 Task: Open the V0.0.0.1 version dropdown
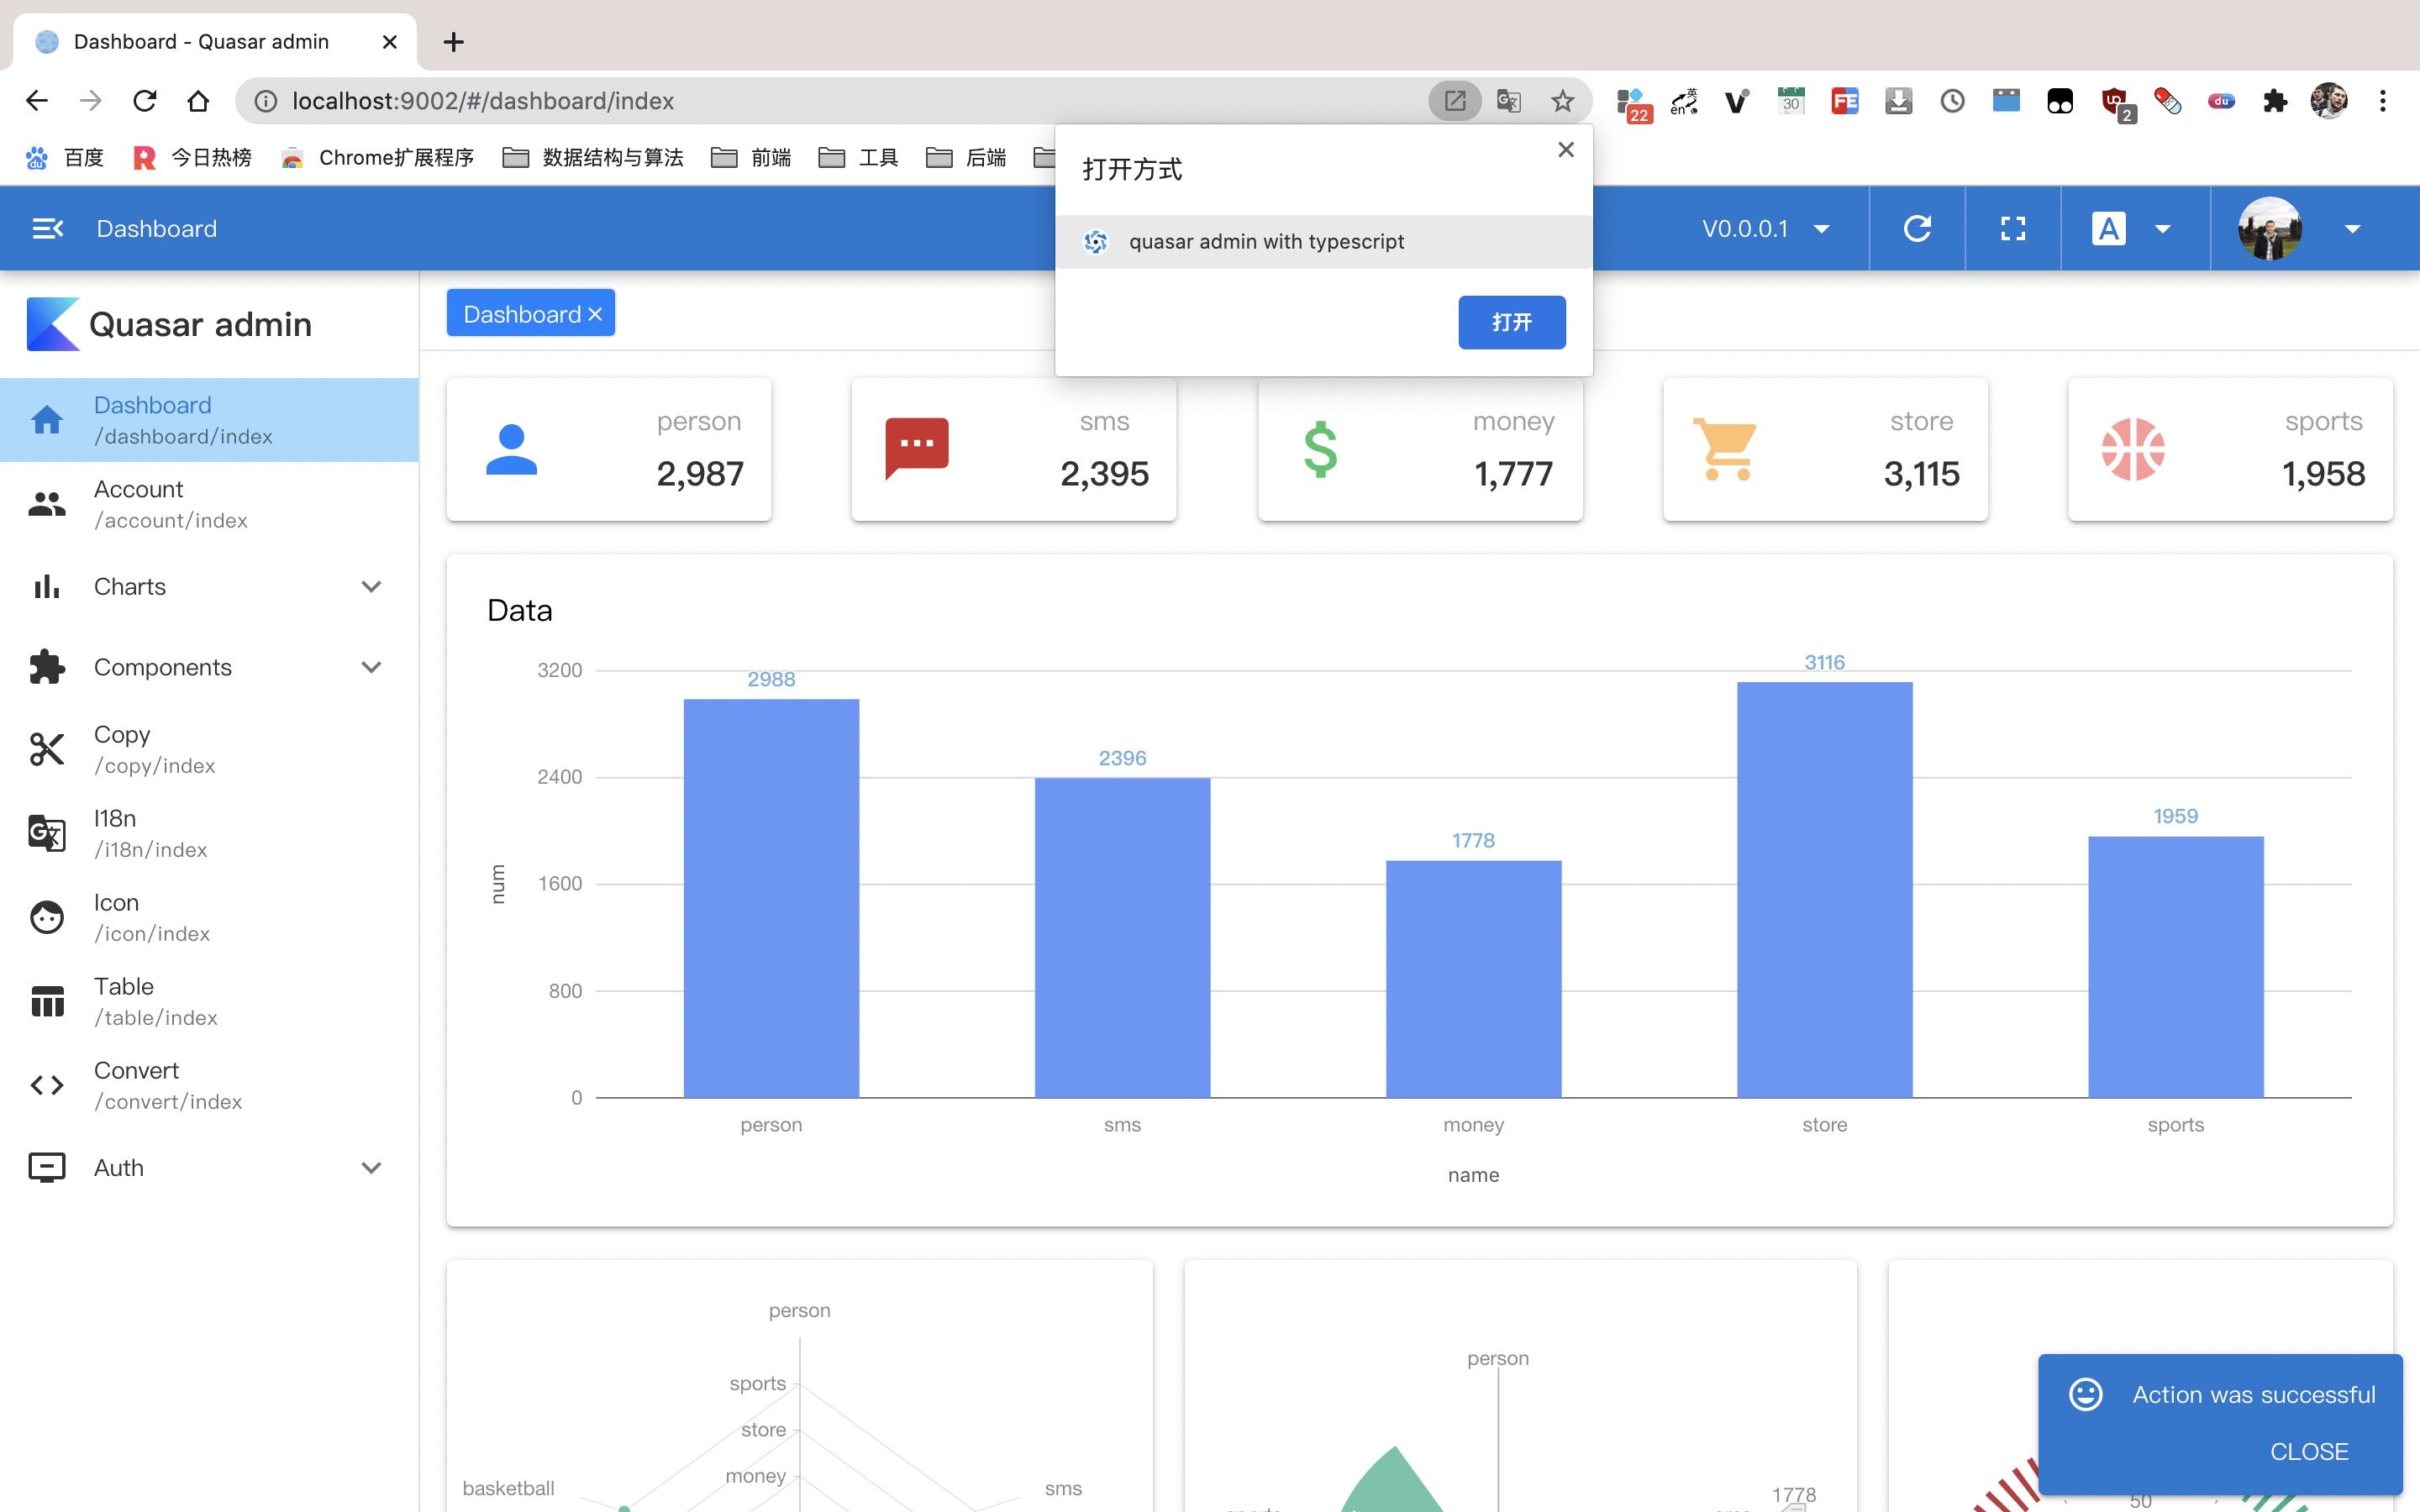(1765, 229)
